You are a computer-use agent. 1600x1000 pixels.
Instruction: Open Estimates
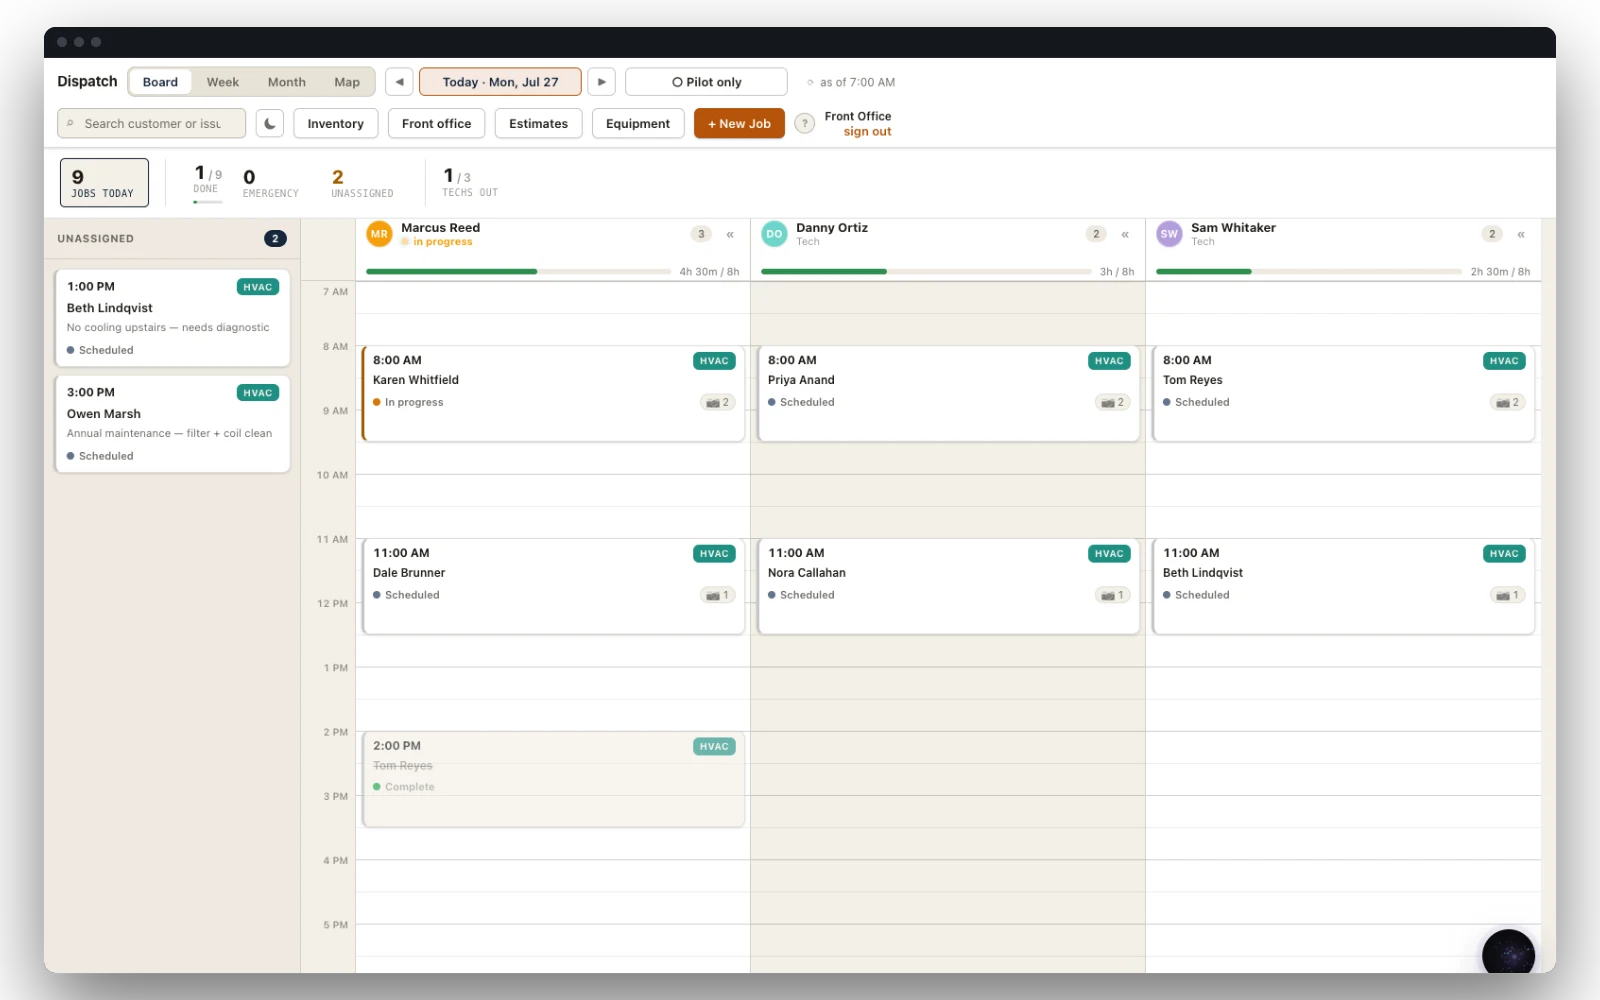click(538, 123)
